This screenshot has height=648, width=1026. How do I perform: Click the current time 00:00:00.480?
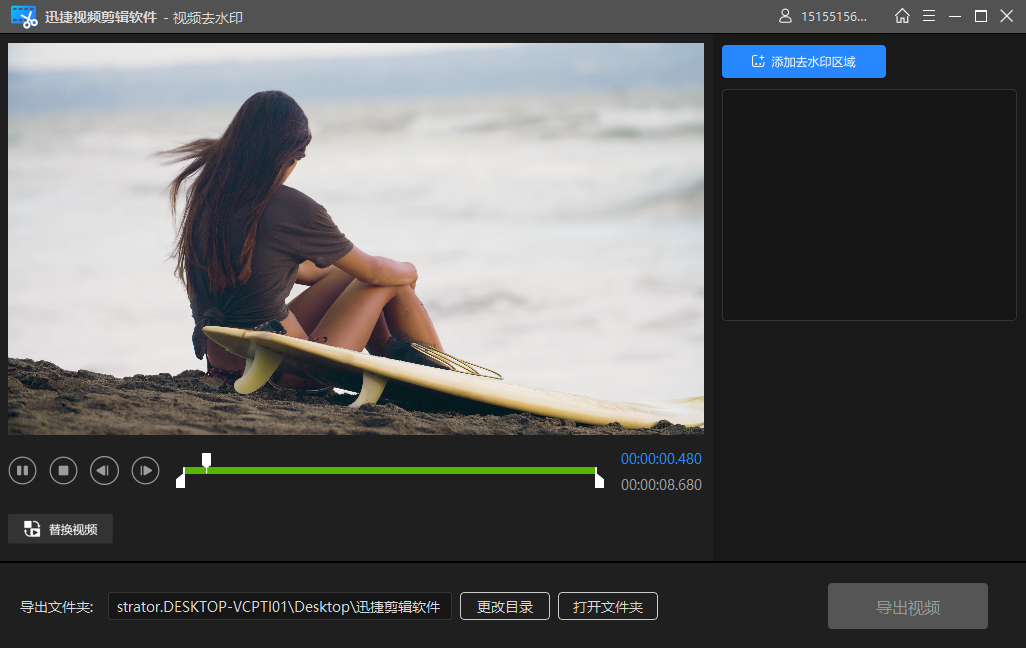[661, 459]
